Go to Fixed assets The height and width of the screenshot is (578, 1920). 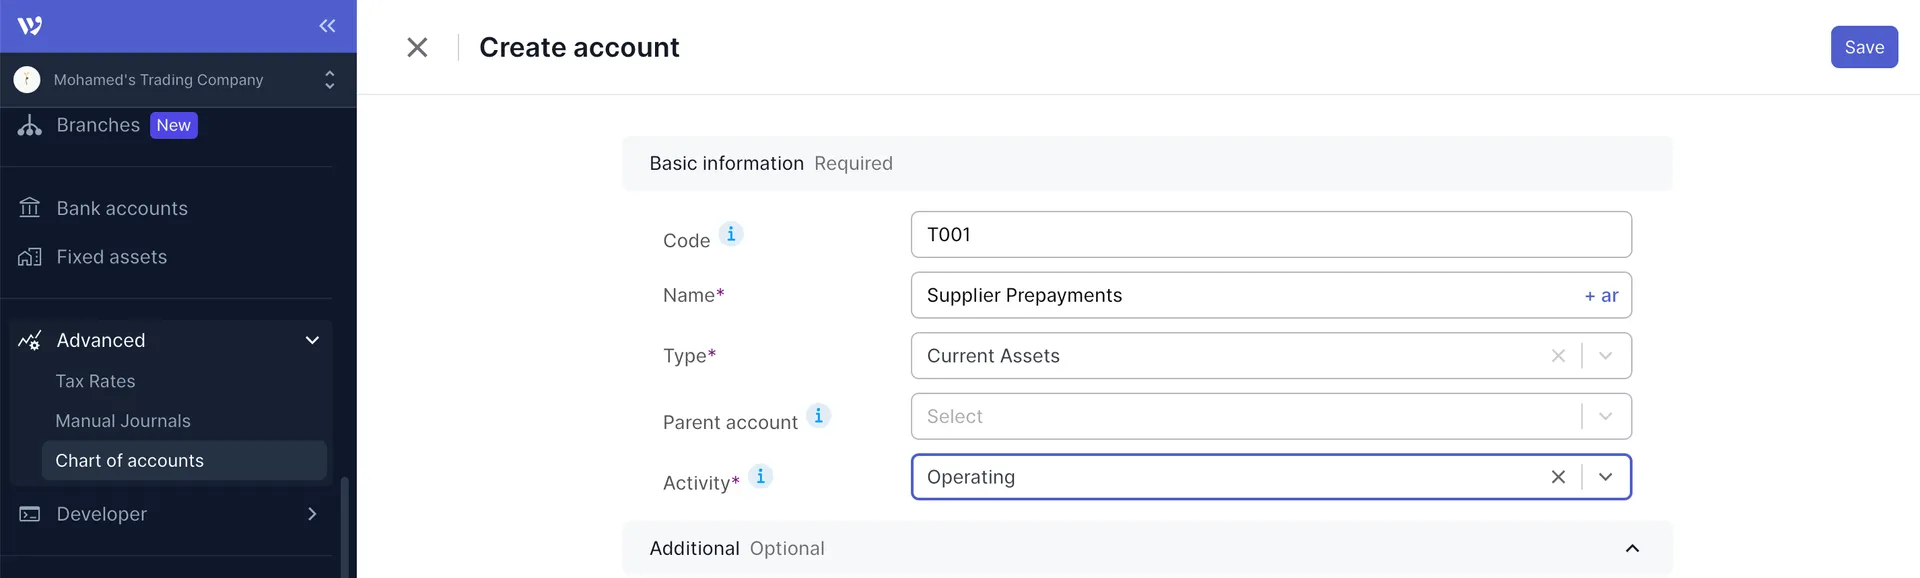click(x=112, y=257)
